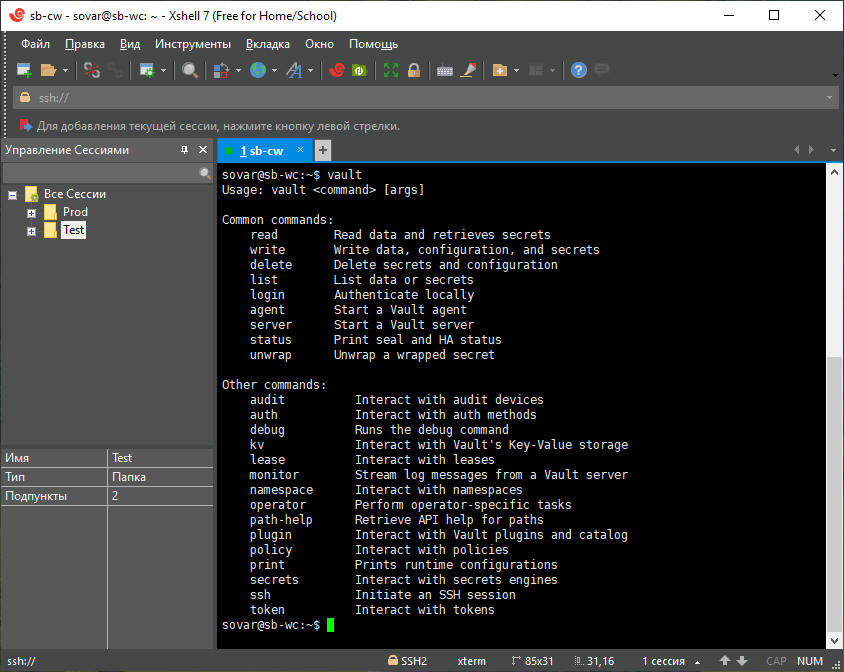Add a new tab with plus button
The image size is (844, 672).
[322, 150]
